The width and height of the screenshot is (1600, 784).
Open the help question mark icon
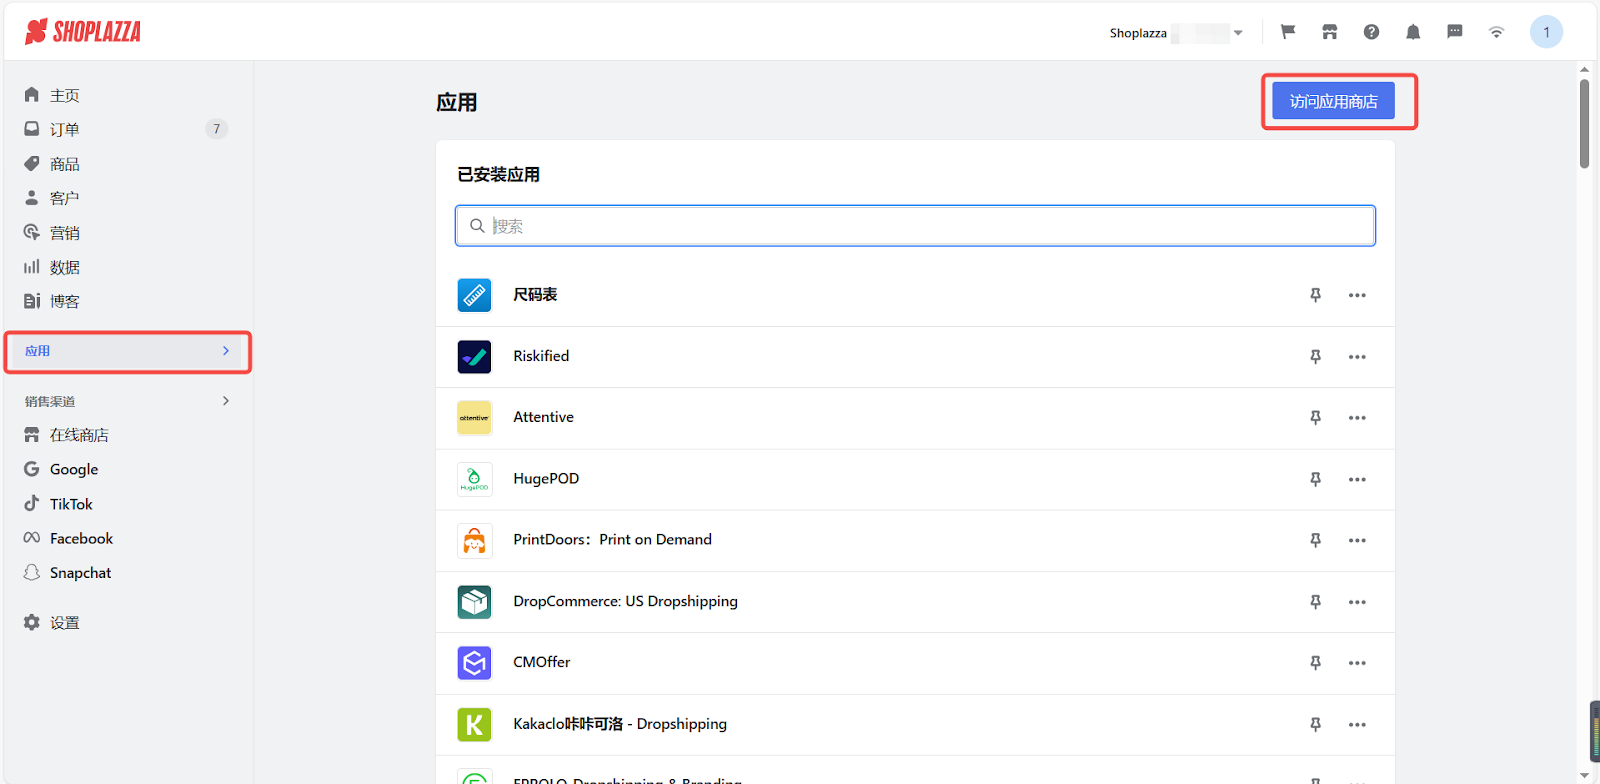click(x=1372, y=32)
